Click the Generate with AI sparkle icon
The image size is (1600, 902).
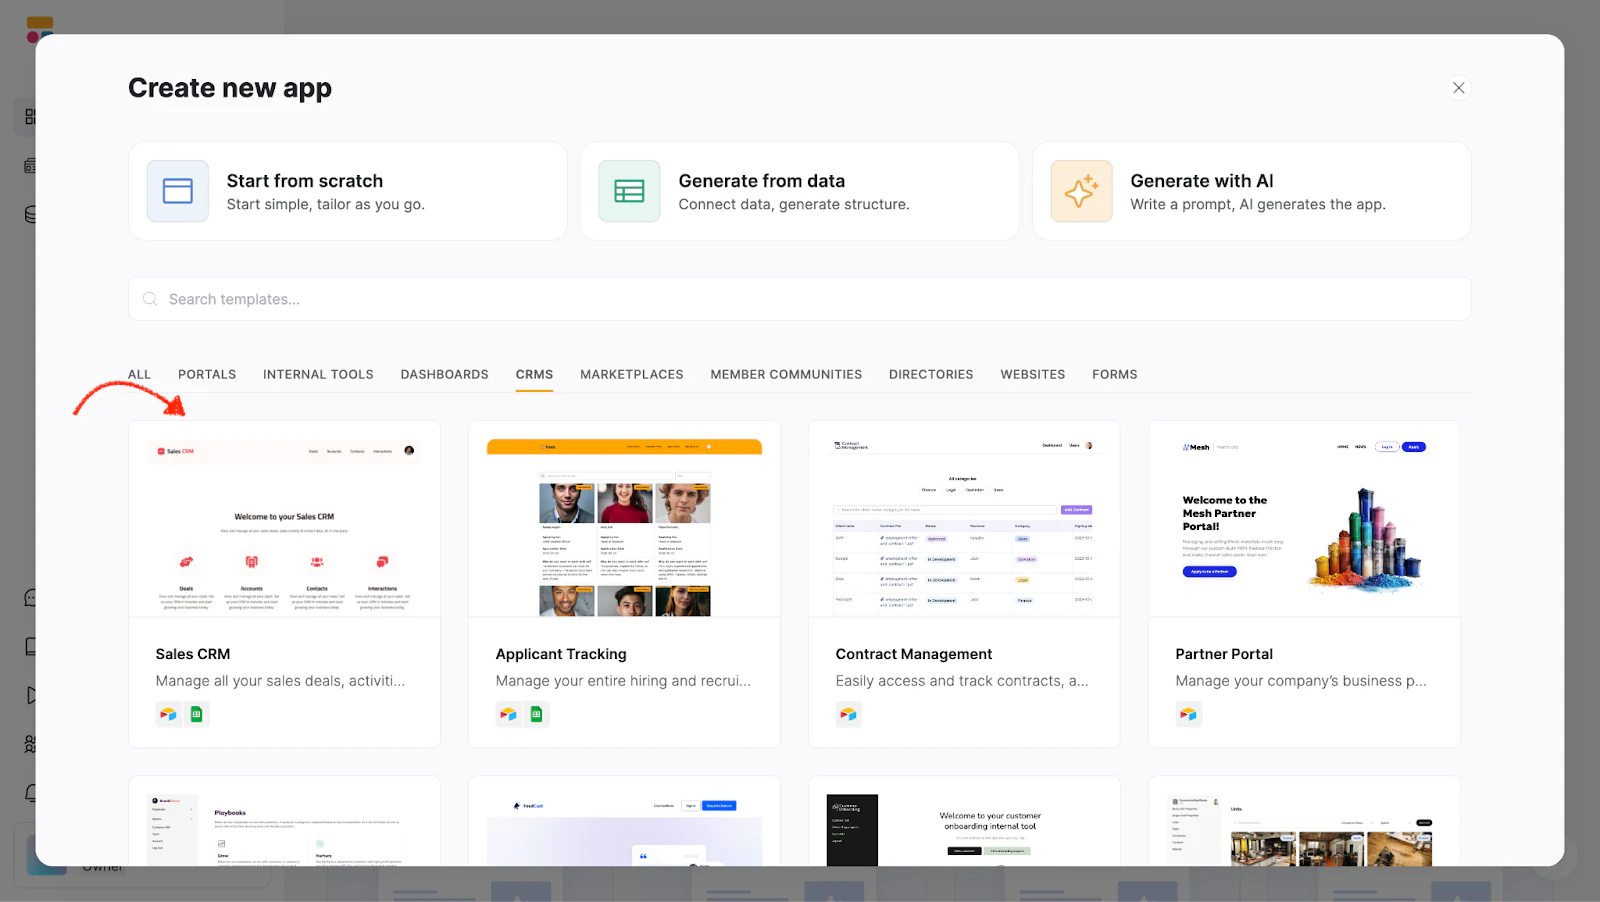click(x=1081, y=191)
